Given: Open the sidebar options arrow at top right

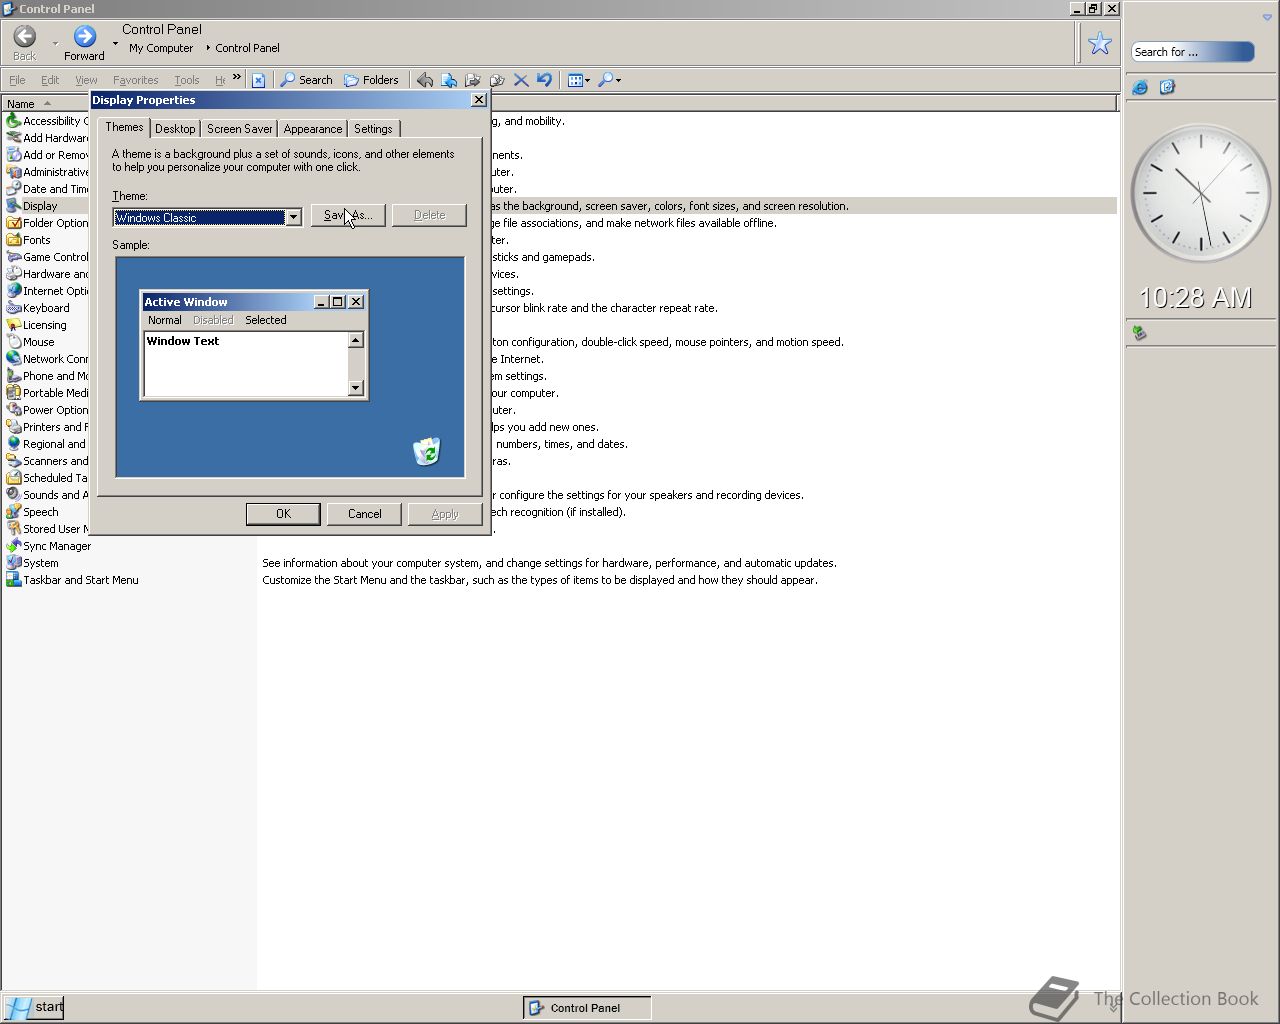Looking at the screenshot, I should [1267, 18].
